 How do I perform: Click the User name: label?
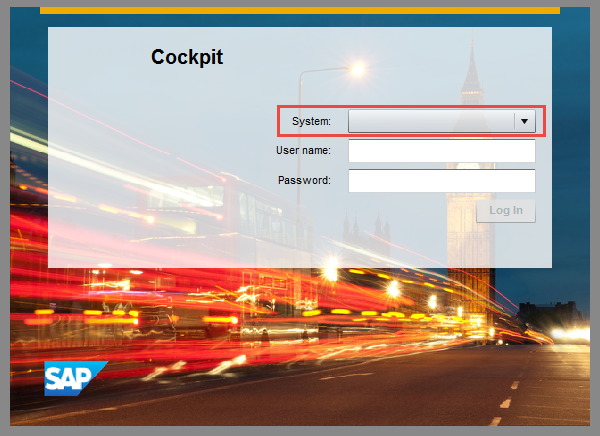(x=303, y=150)
